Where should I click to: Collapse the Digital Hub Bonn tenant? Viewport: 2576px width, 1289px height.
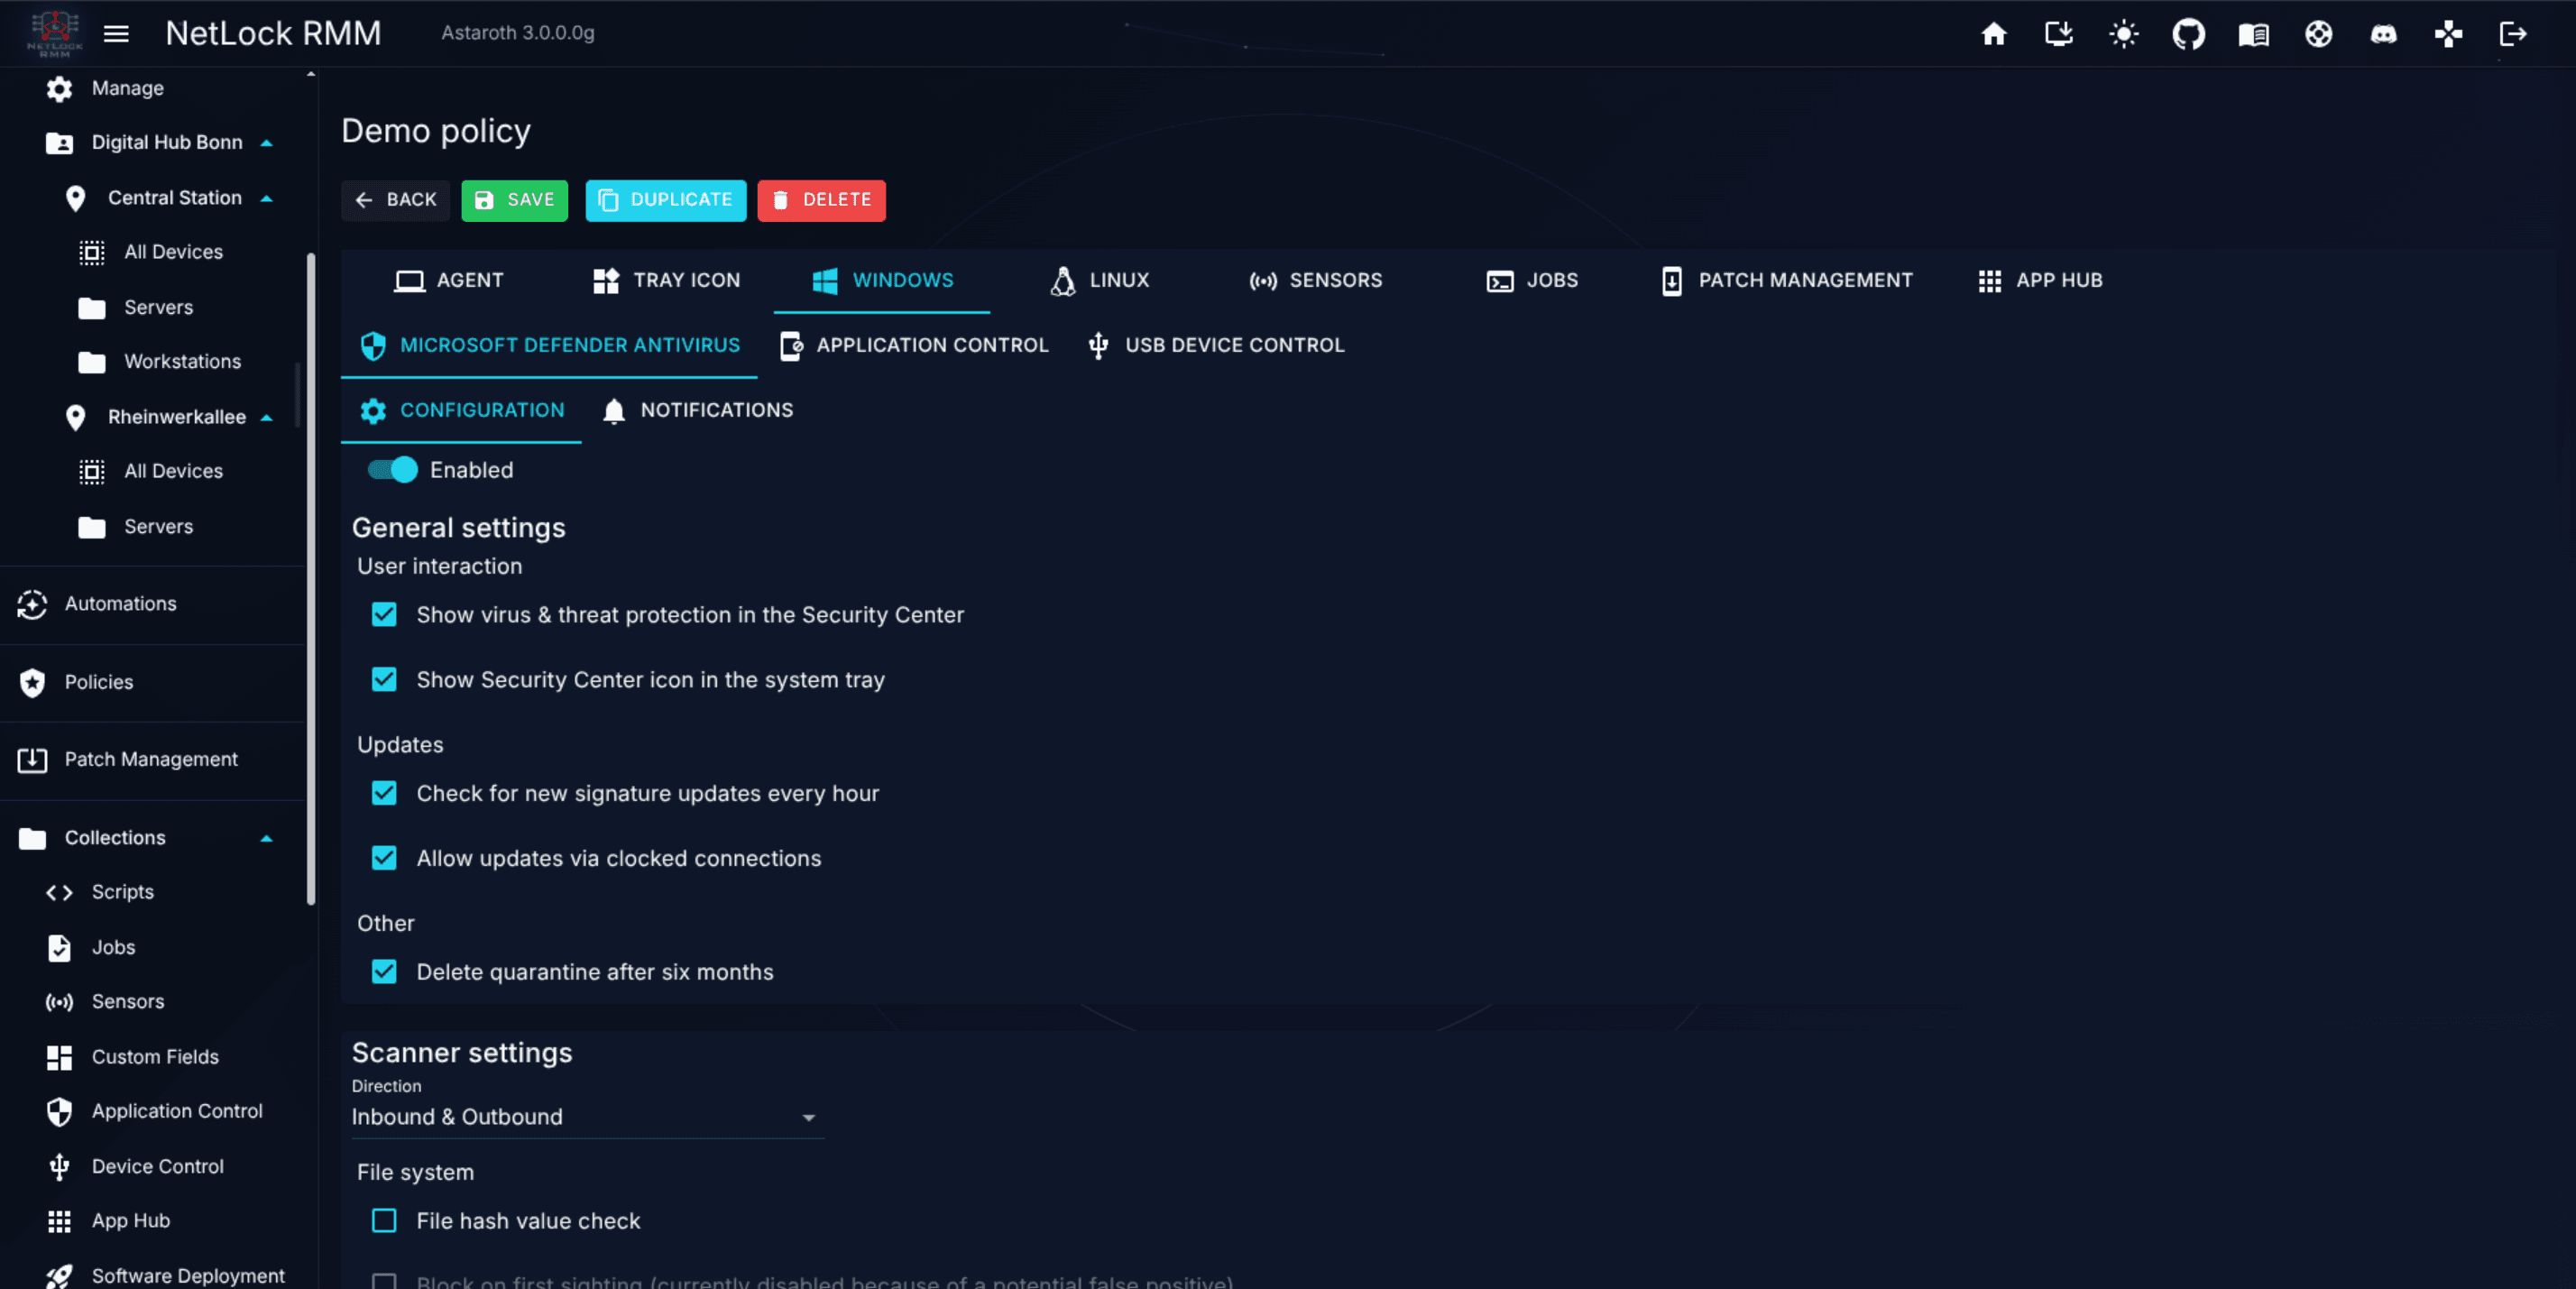[x=266, y=143]
